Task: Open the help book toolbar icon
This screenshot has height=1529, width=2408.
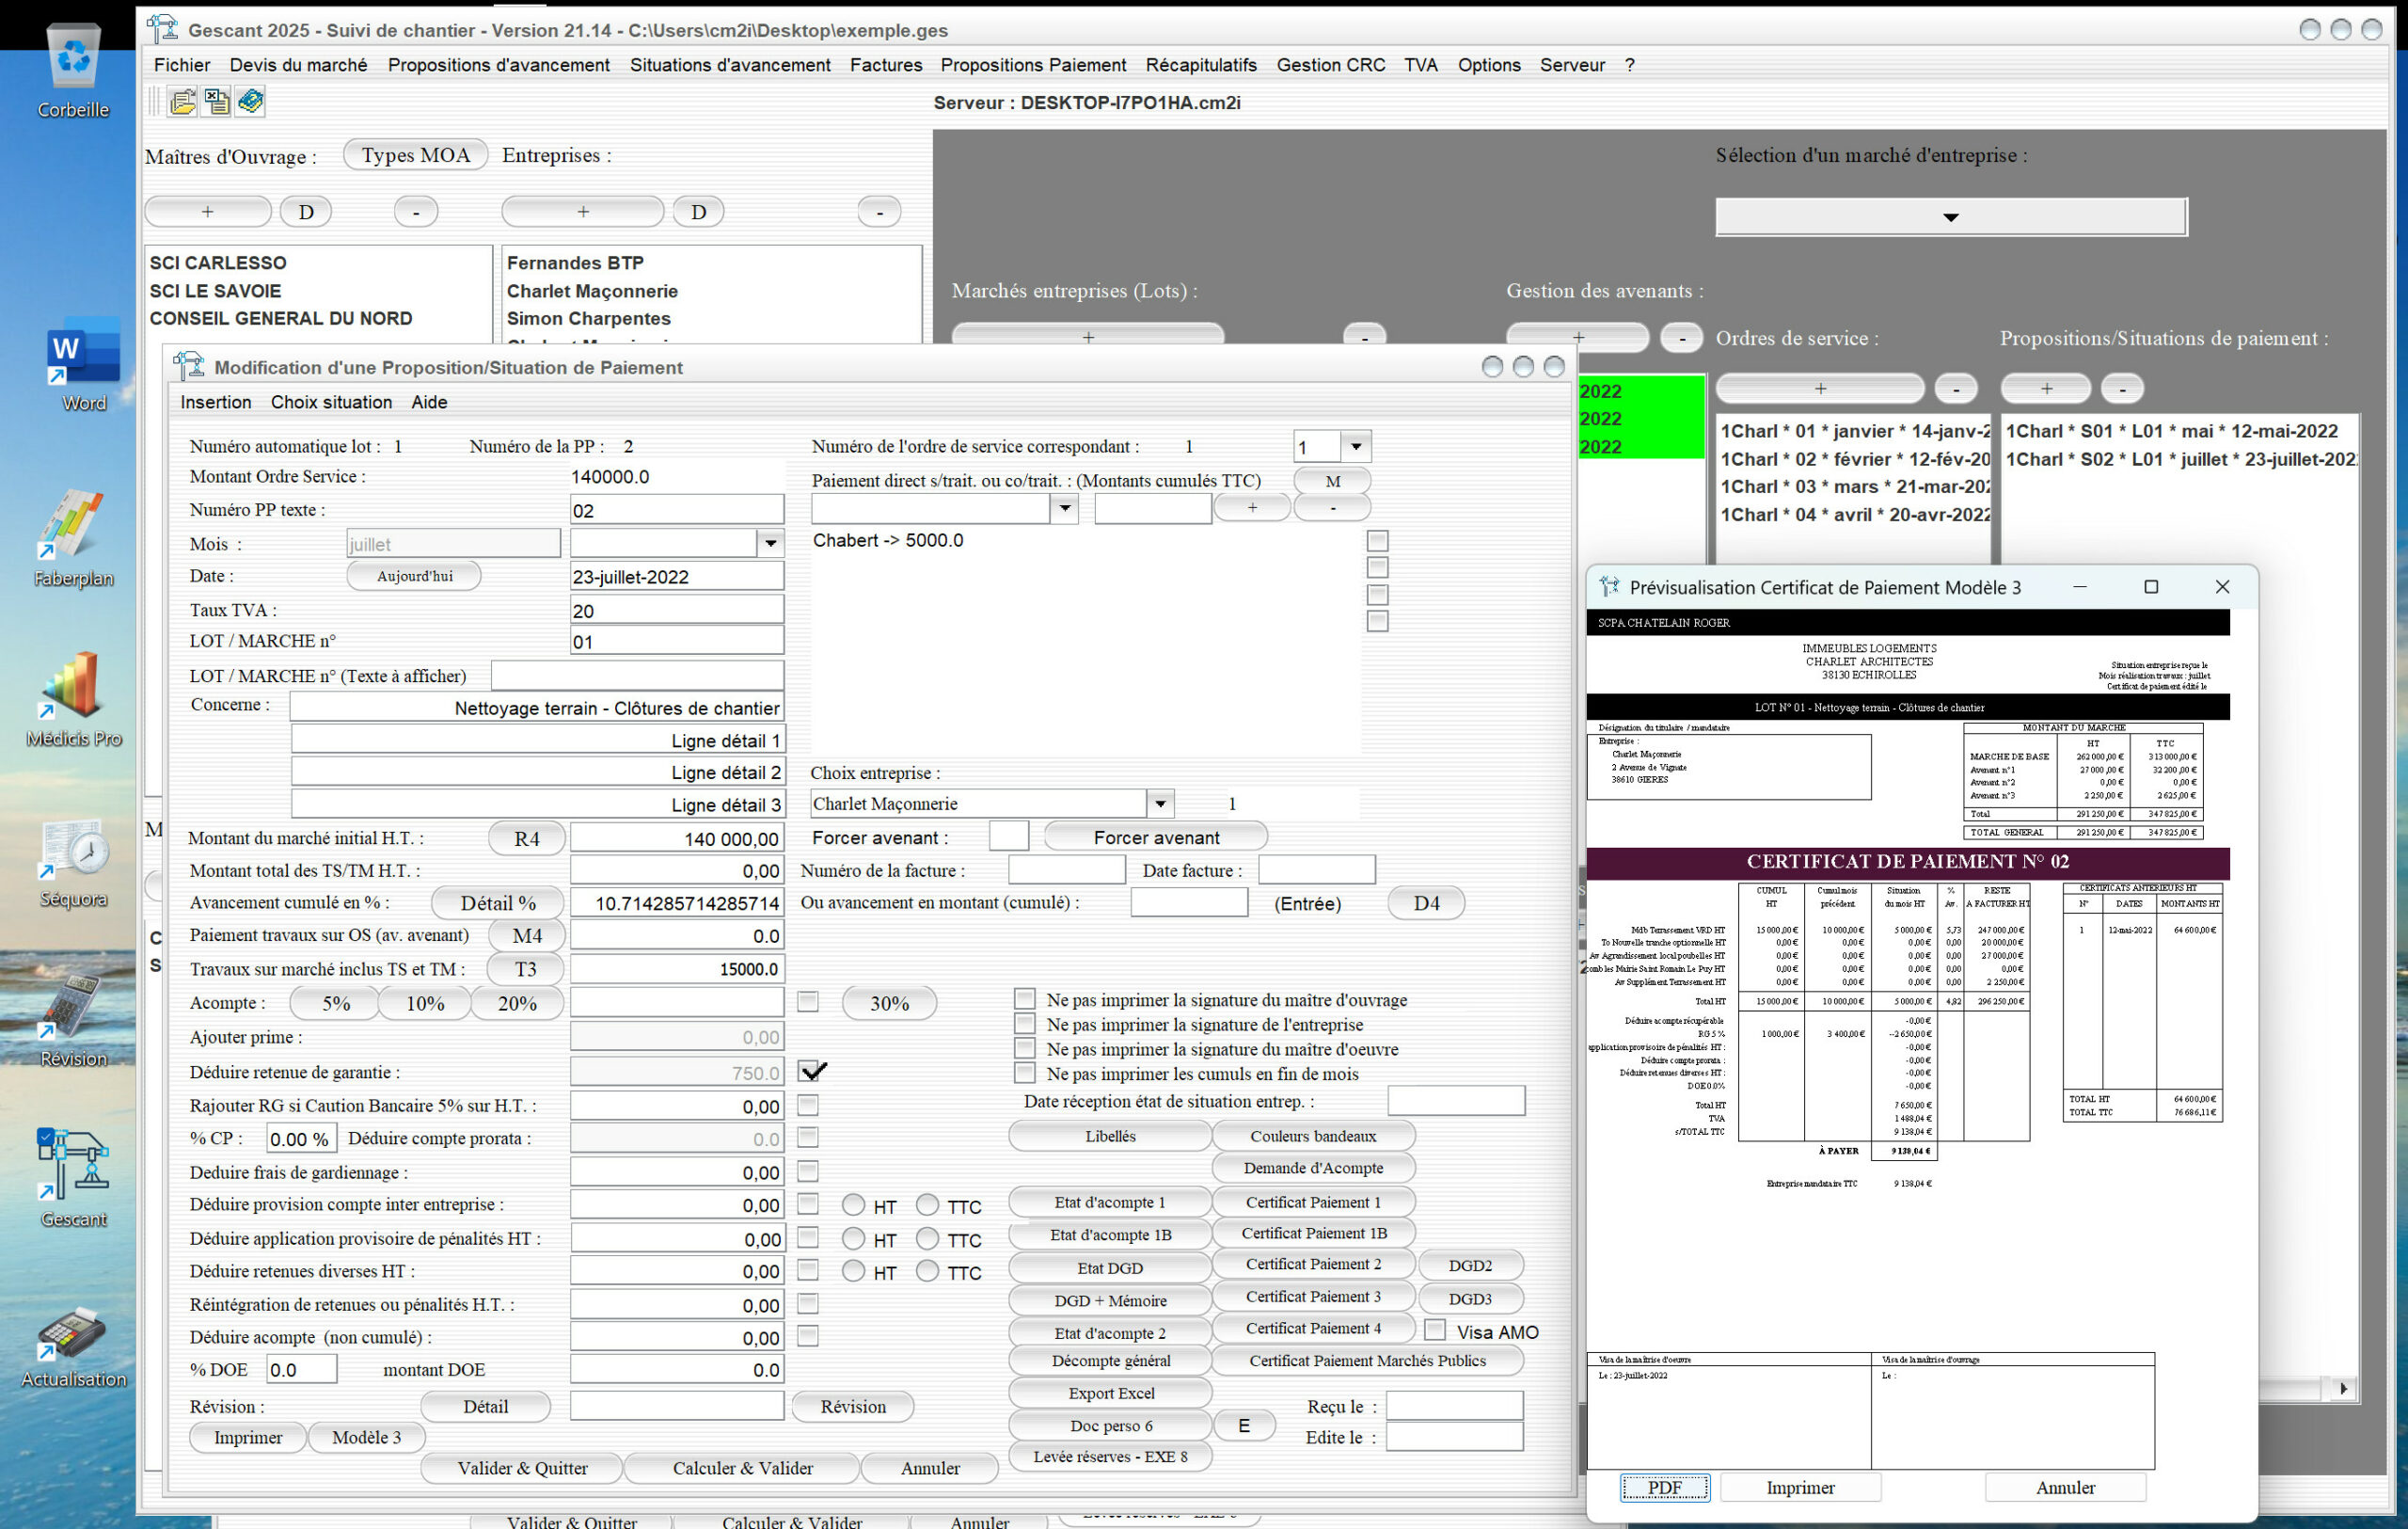Action: (250, 102)
